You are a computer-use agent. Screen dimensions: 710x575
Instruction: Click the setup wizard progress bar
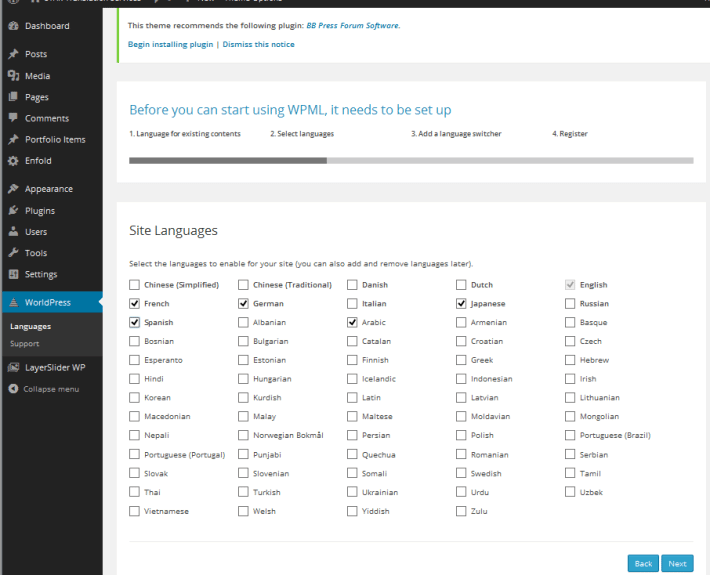(x=411, y=160)
